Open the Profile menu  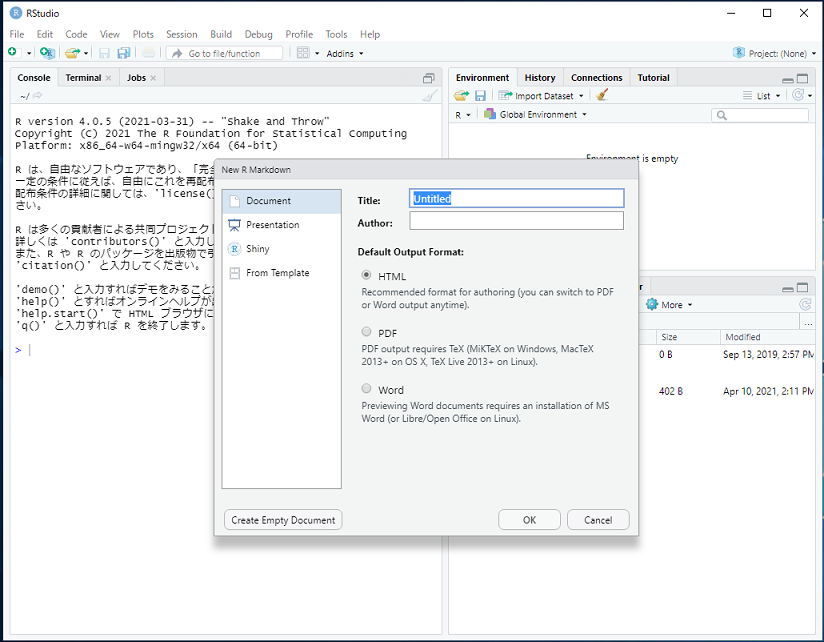(299, 34)
